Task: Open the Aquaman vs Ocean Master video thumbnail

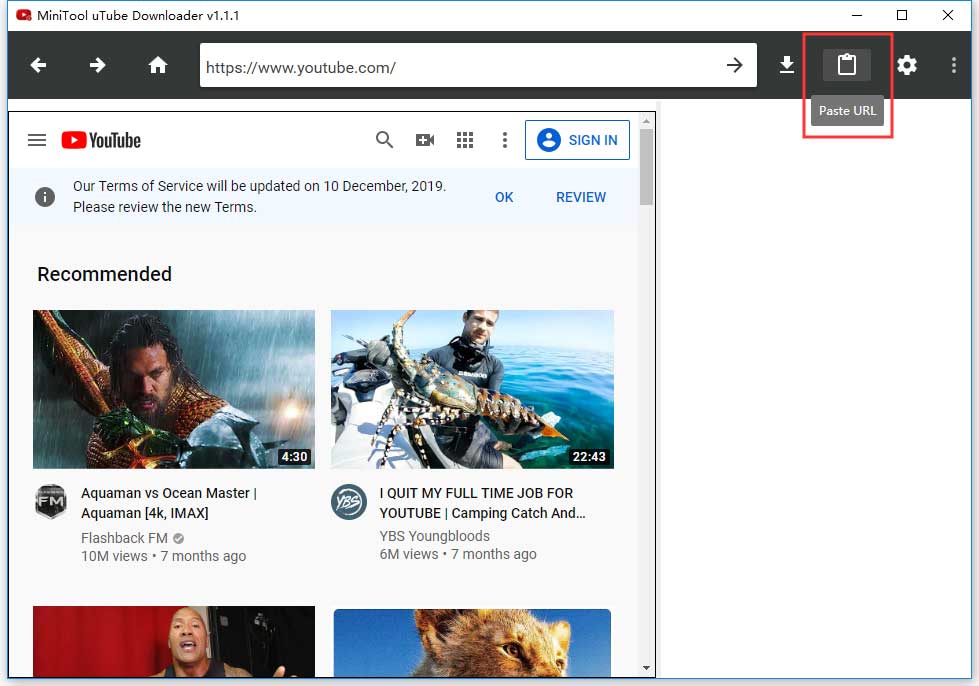Action: click(x=174, y=388)
